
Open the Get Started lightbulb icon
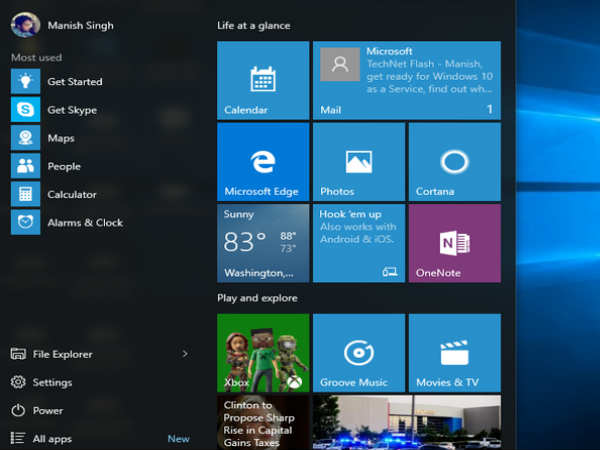25,81
